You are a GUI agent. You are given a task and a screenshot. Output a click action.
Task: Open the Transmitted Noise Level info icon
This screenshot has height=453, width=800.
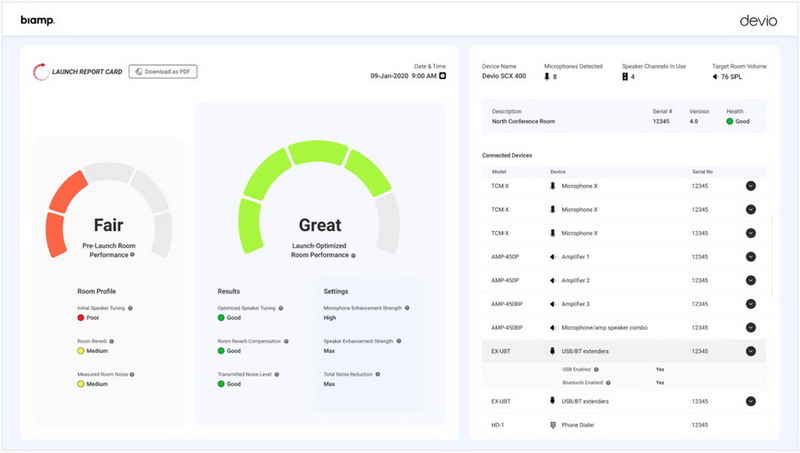coord(277,374)
